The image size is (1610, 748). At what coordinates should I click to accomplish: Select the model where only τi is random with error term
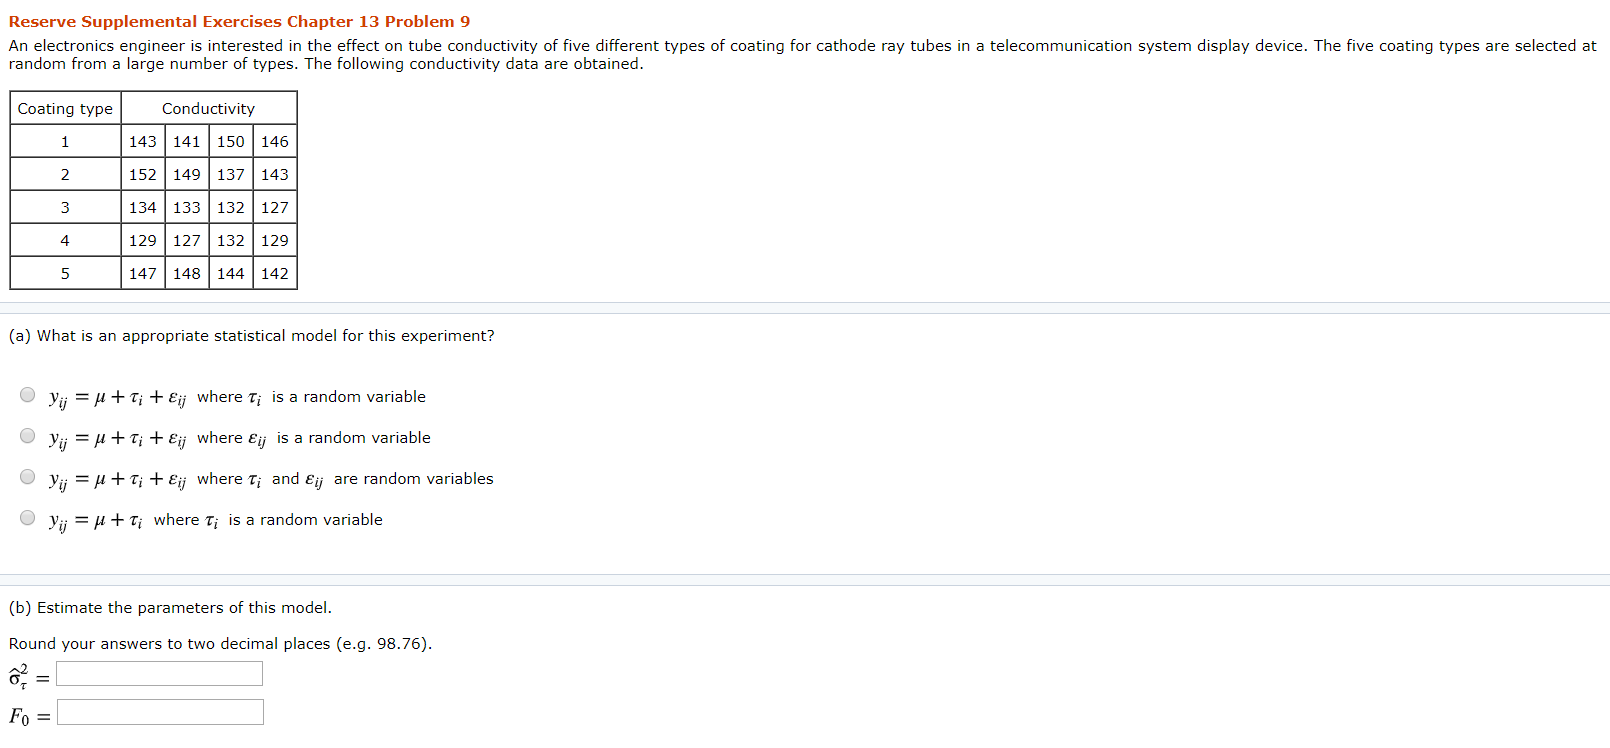point(28,395)
